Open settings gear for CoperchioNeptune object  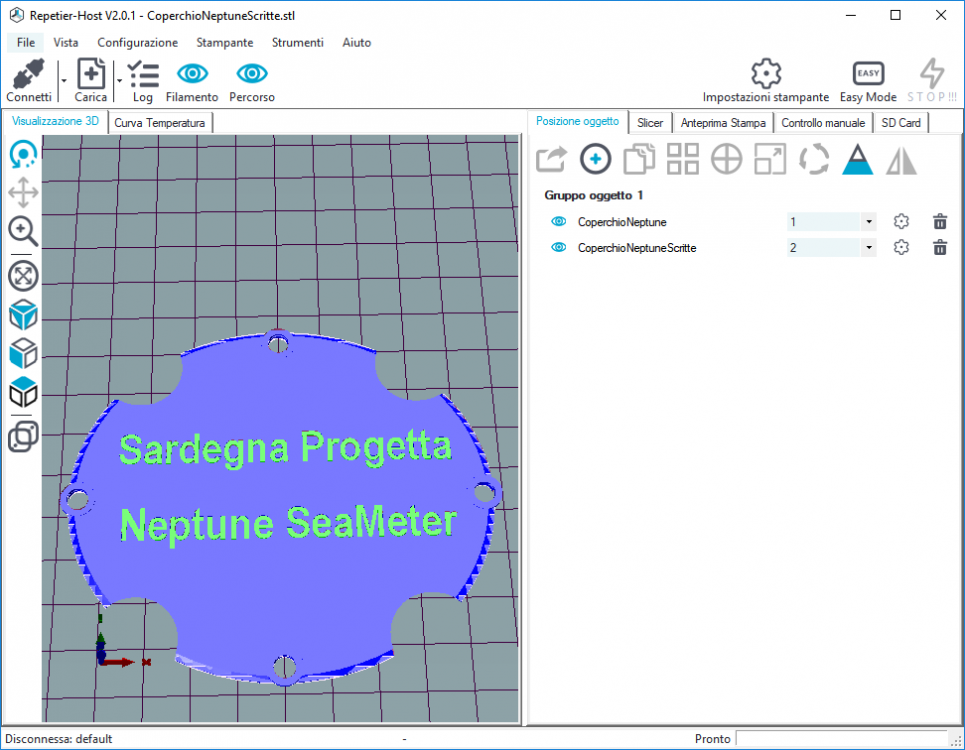pyautogui.click(x=901, y=221)
